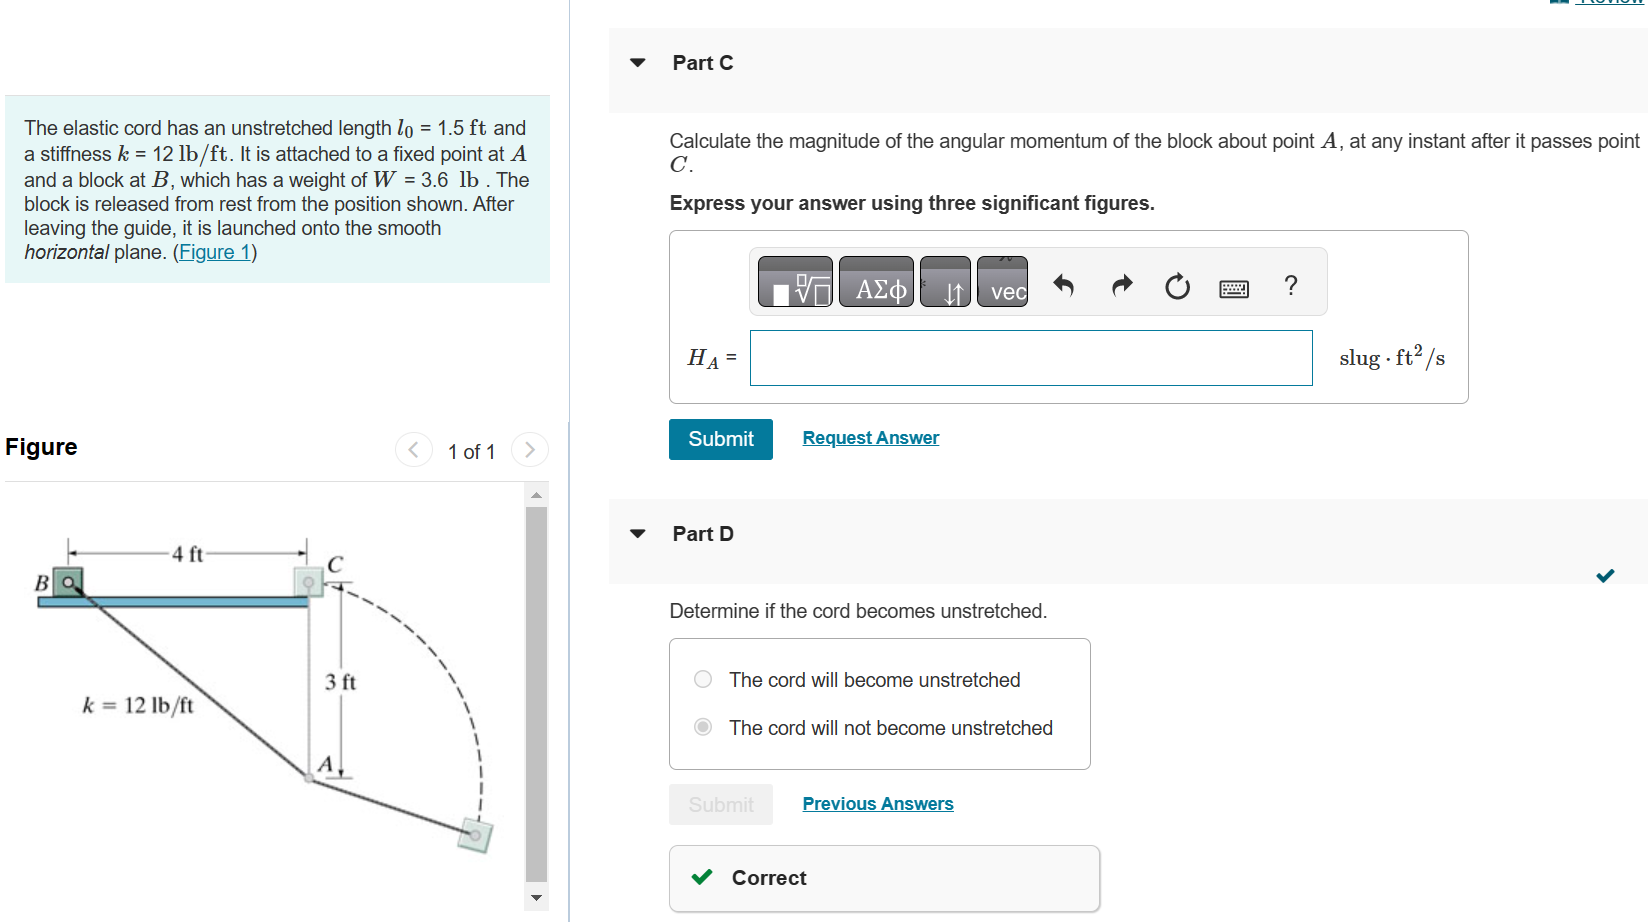Open Figure 1 link in problem statement
1648x922 pixels.
tap(214, 251)
